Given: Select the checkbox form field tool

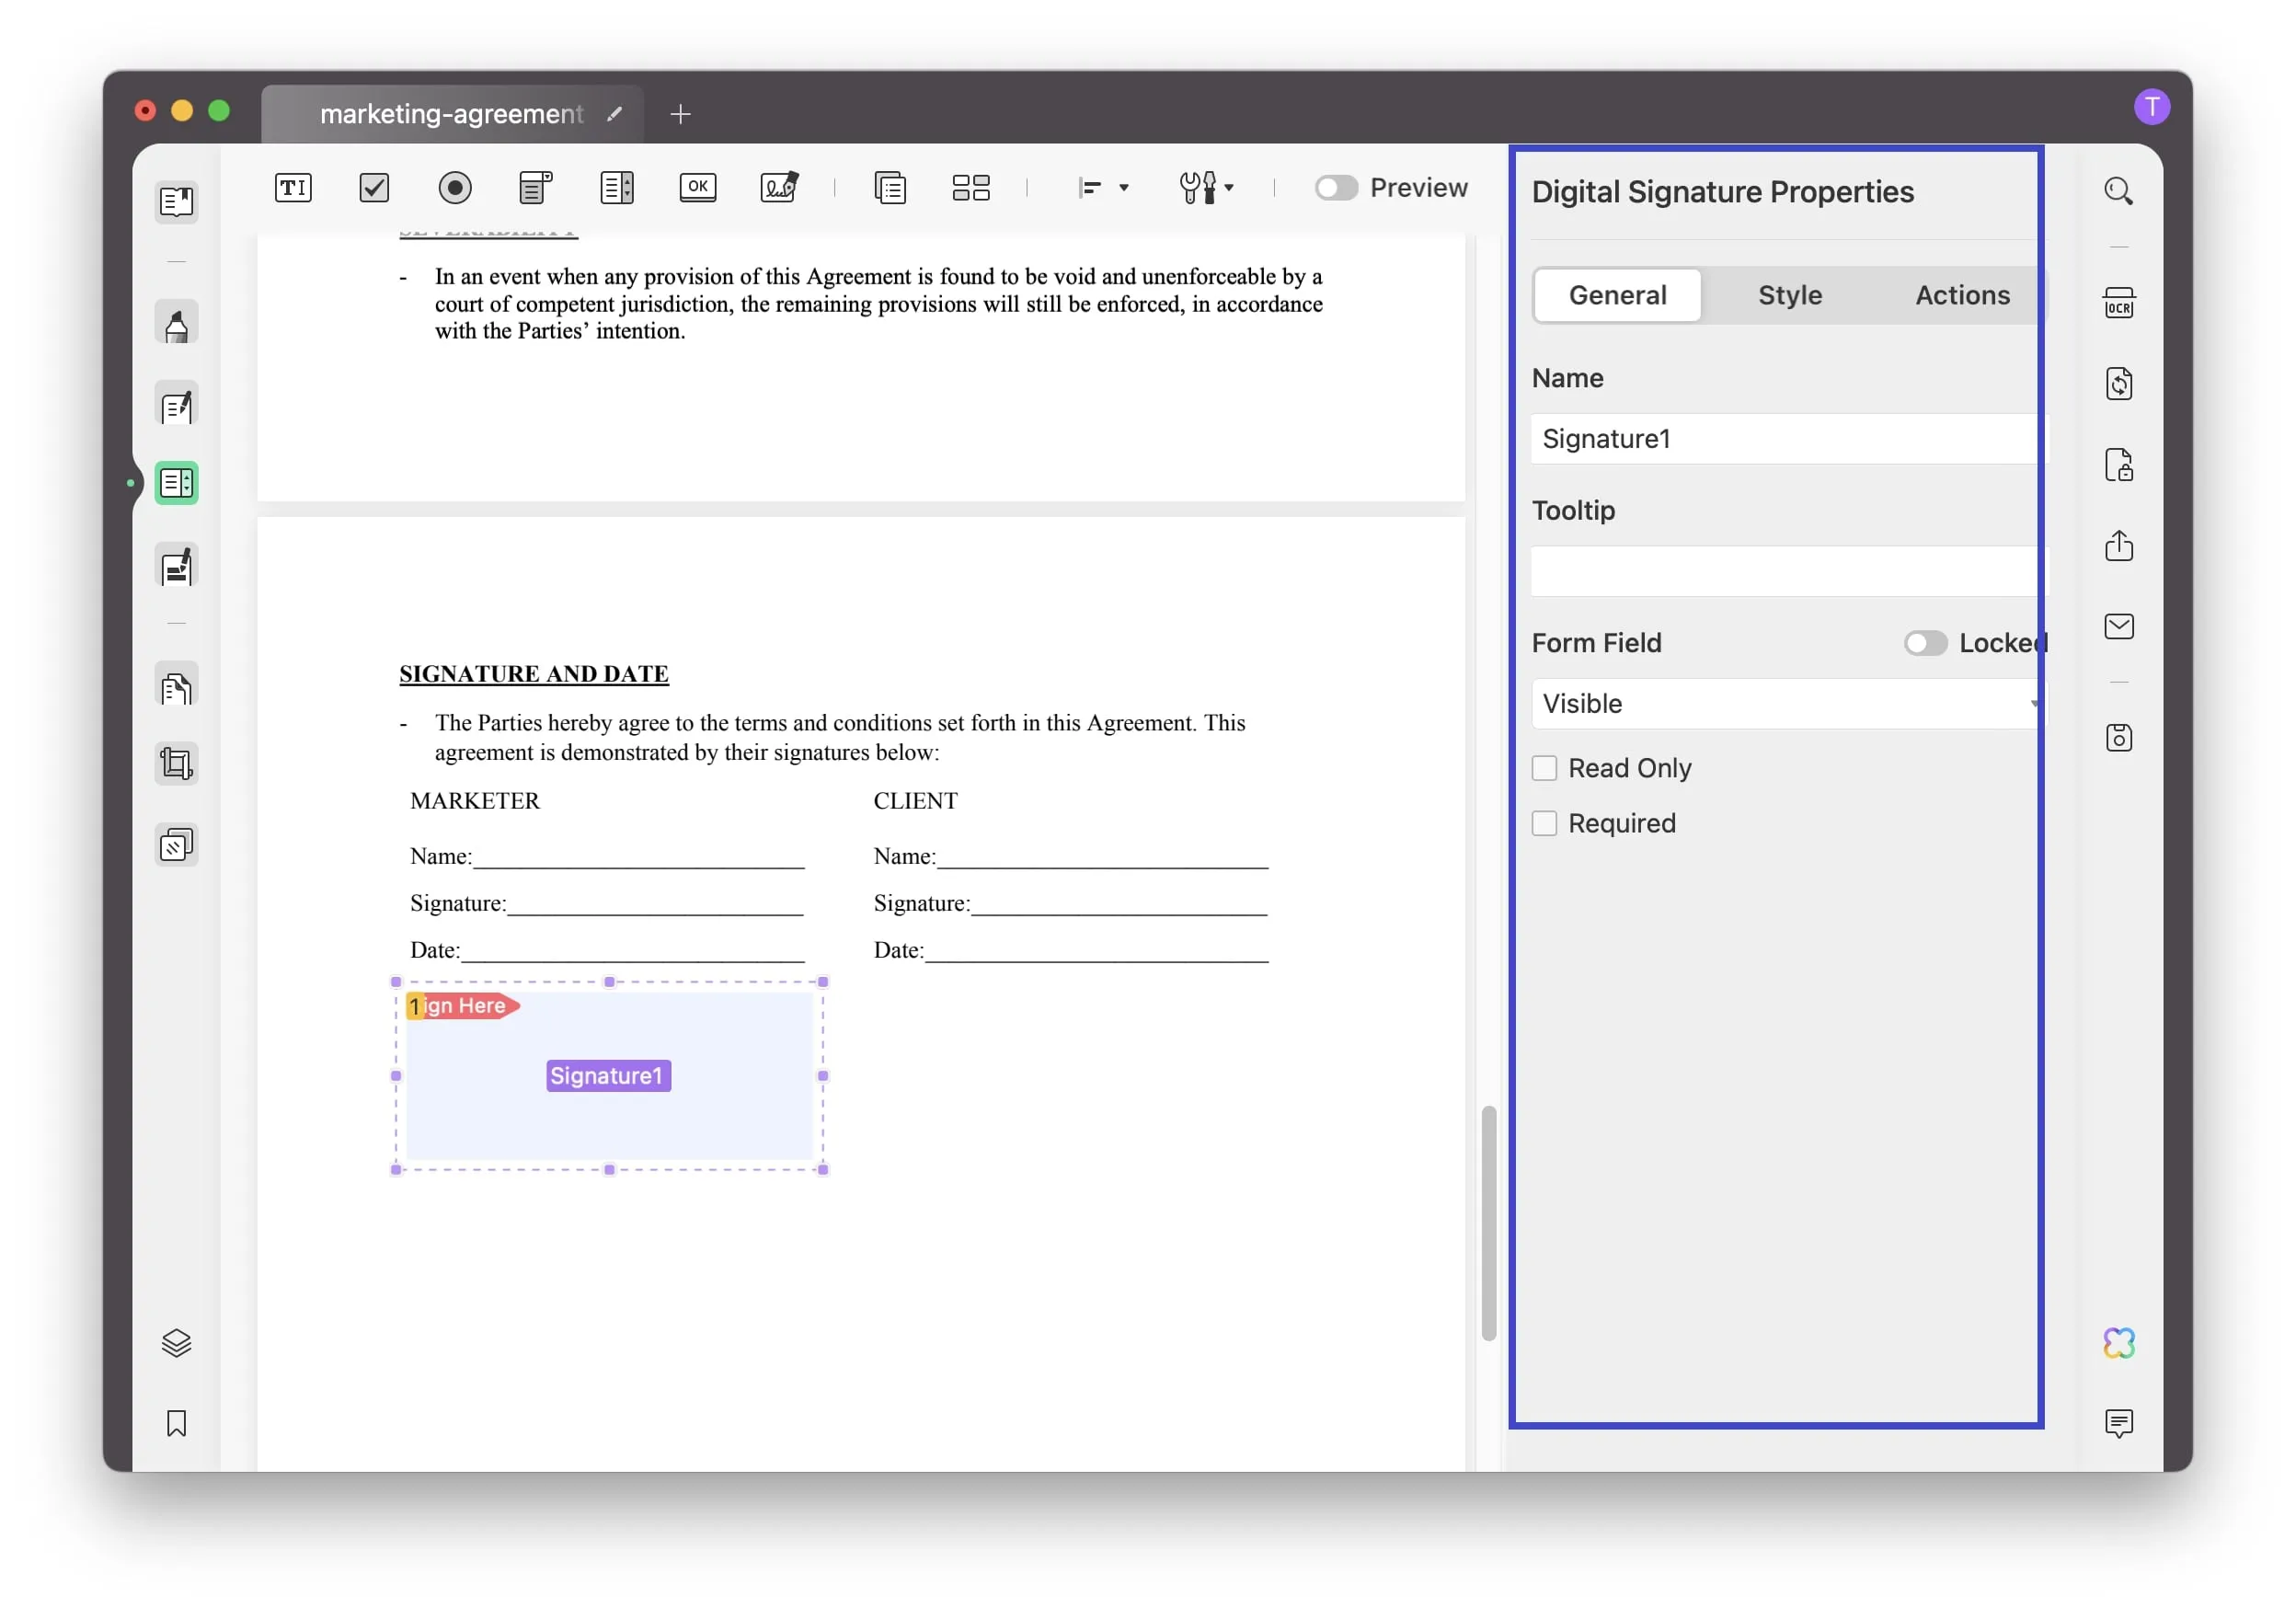Looking at the screenshot, I should click(373, 187).
